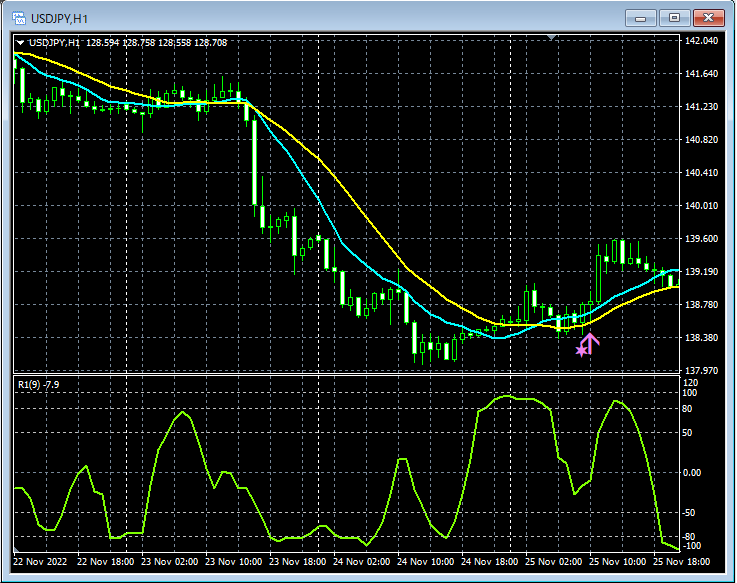
Task: Click the indicator scale value -50
Action: (689, 513)
